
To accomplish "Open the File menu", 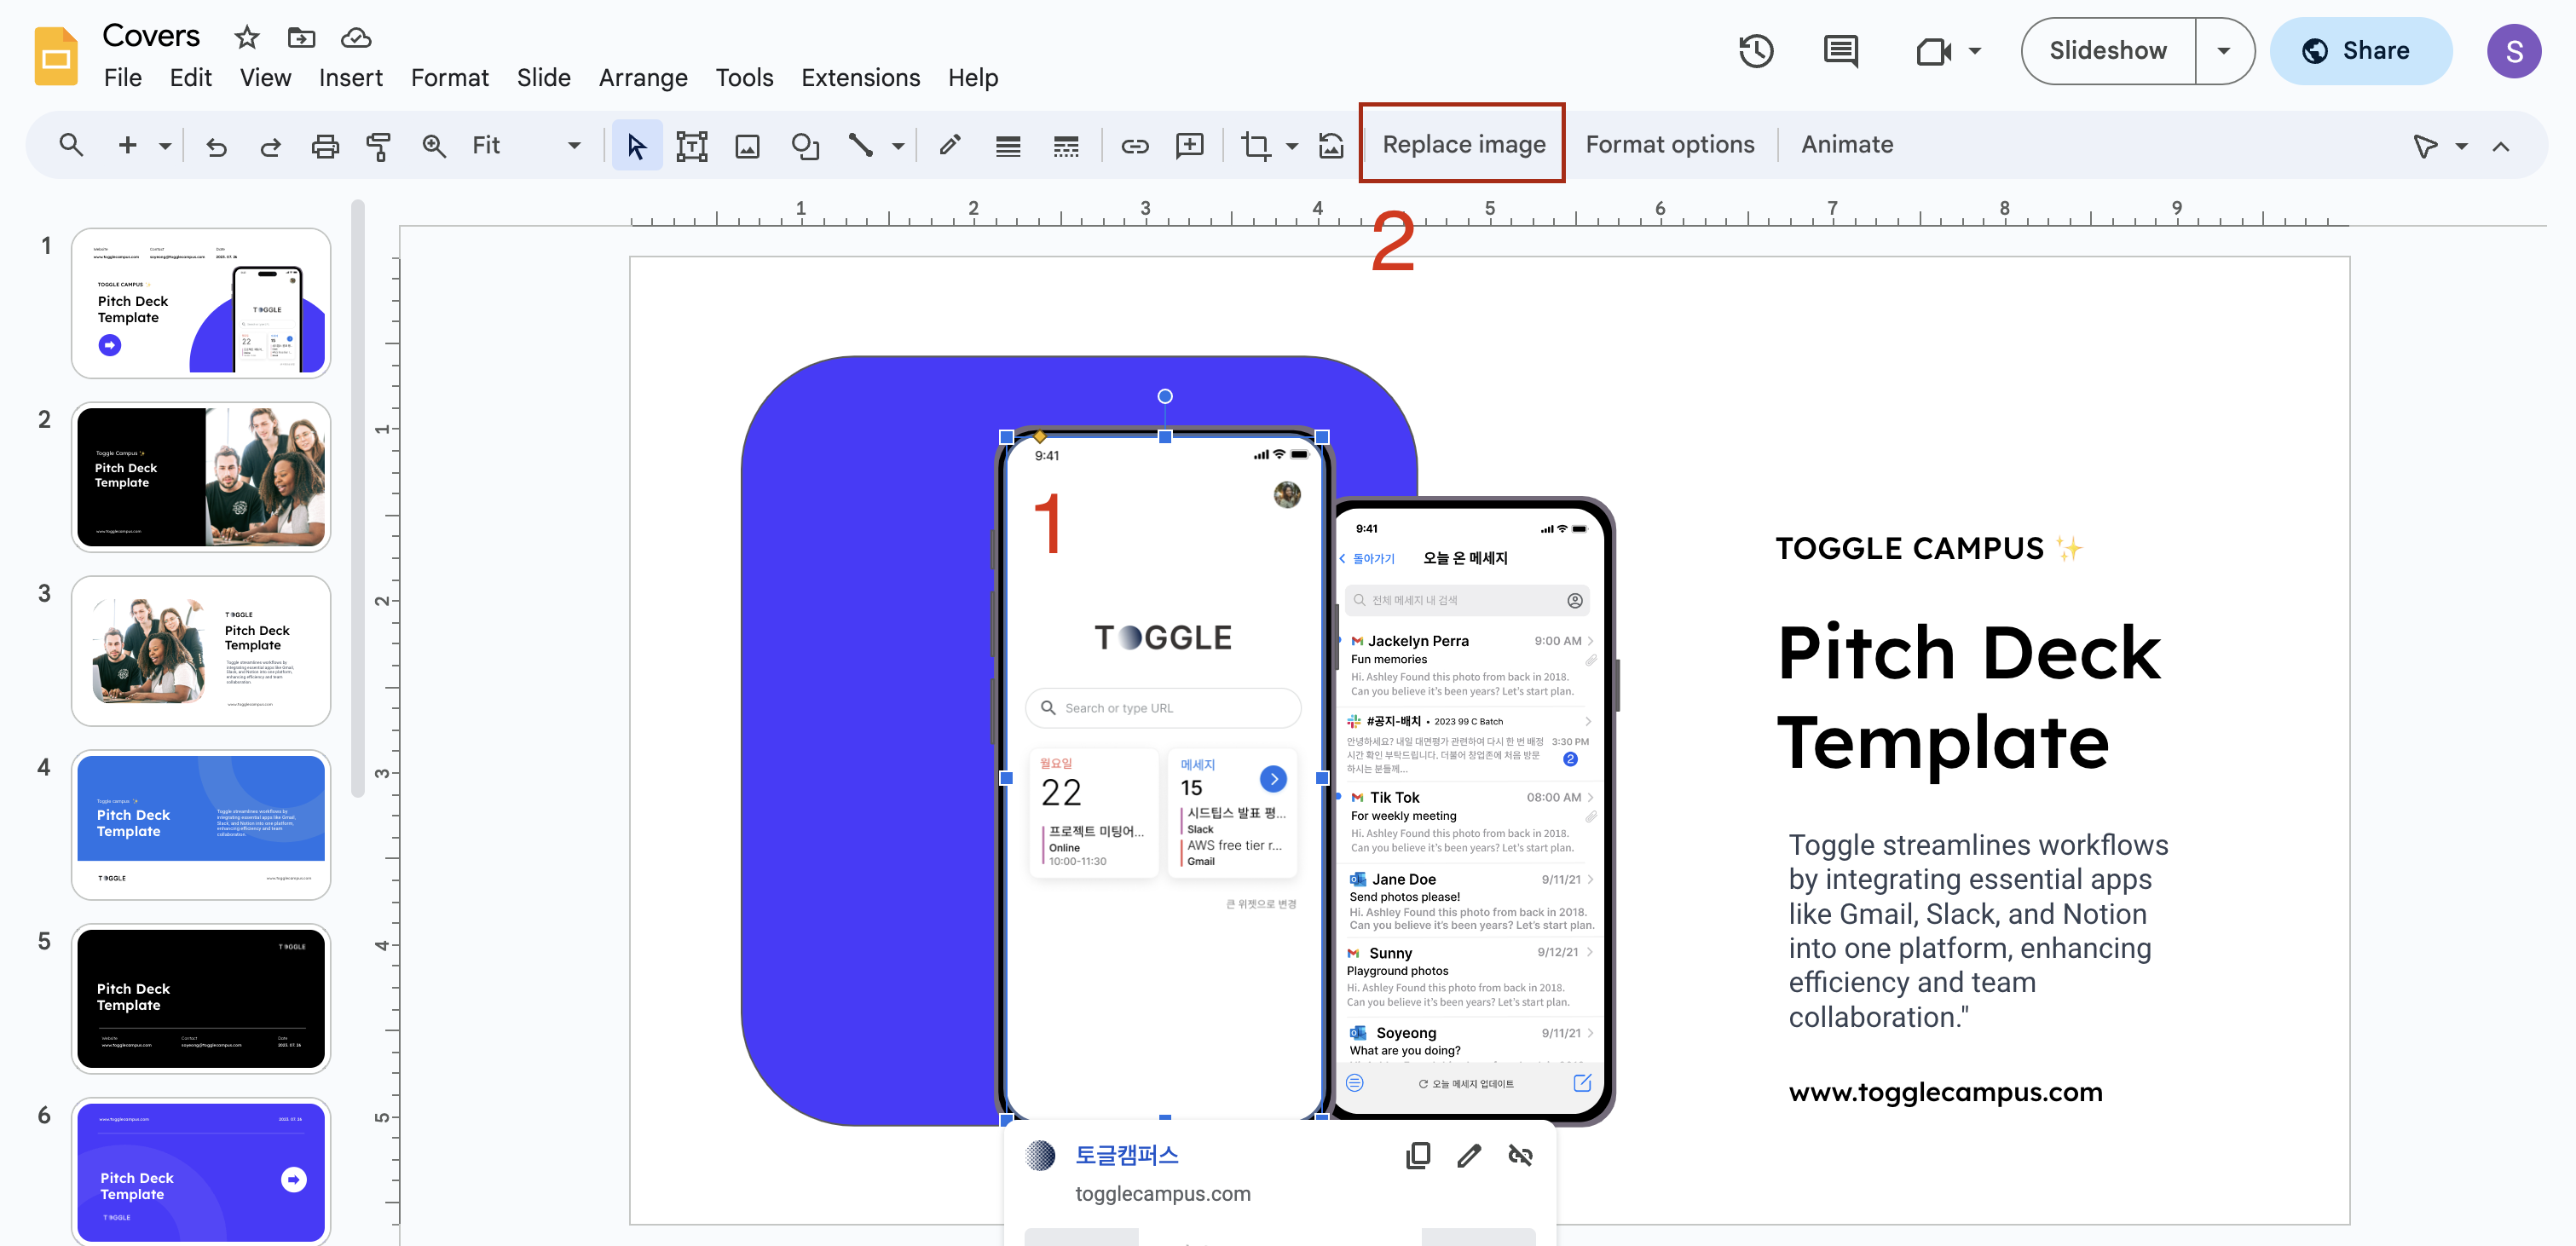I will tap(123, 78).
